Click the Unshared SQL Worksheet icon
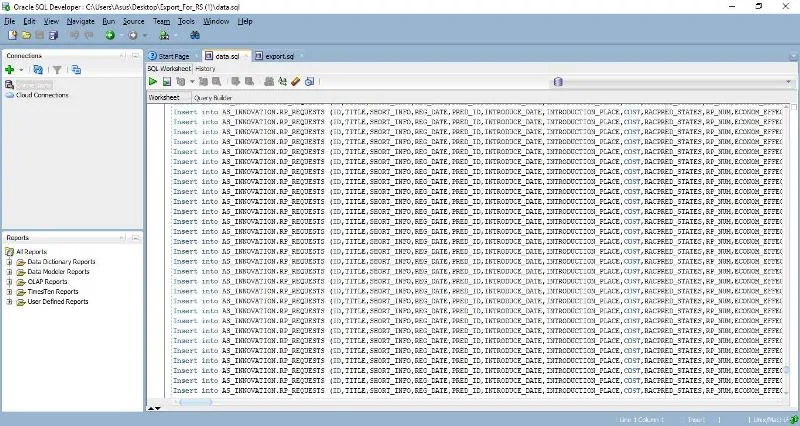 [269, 82]
